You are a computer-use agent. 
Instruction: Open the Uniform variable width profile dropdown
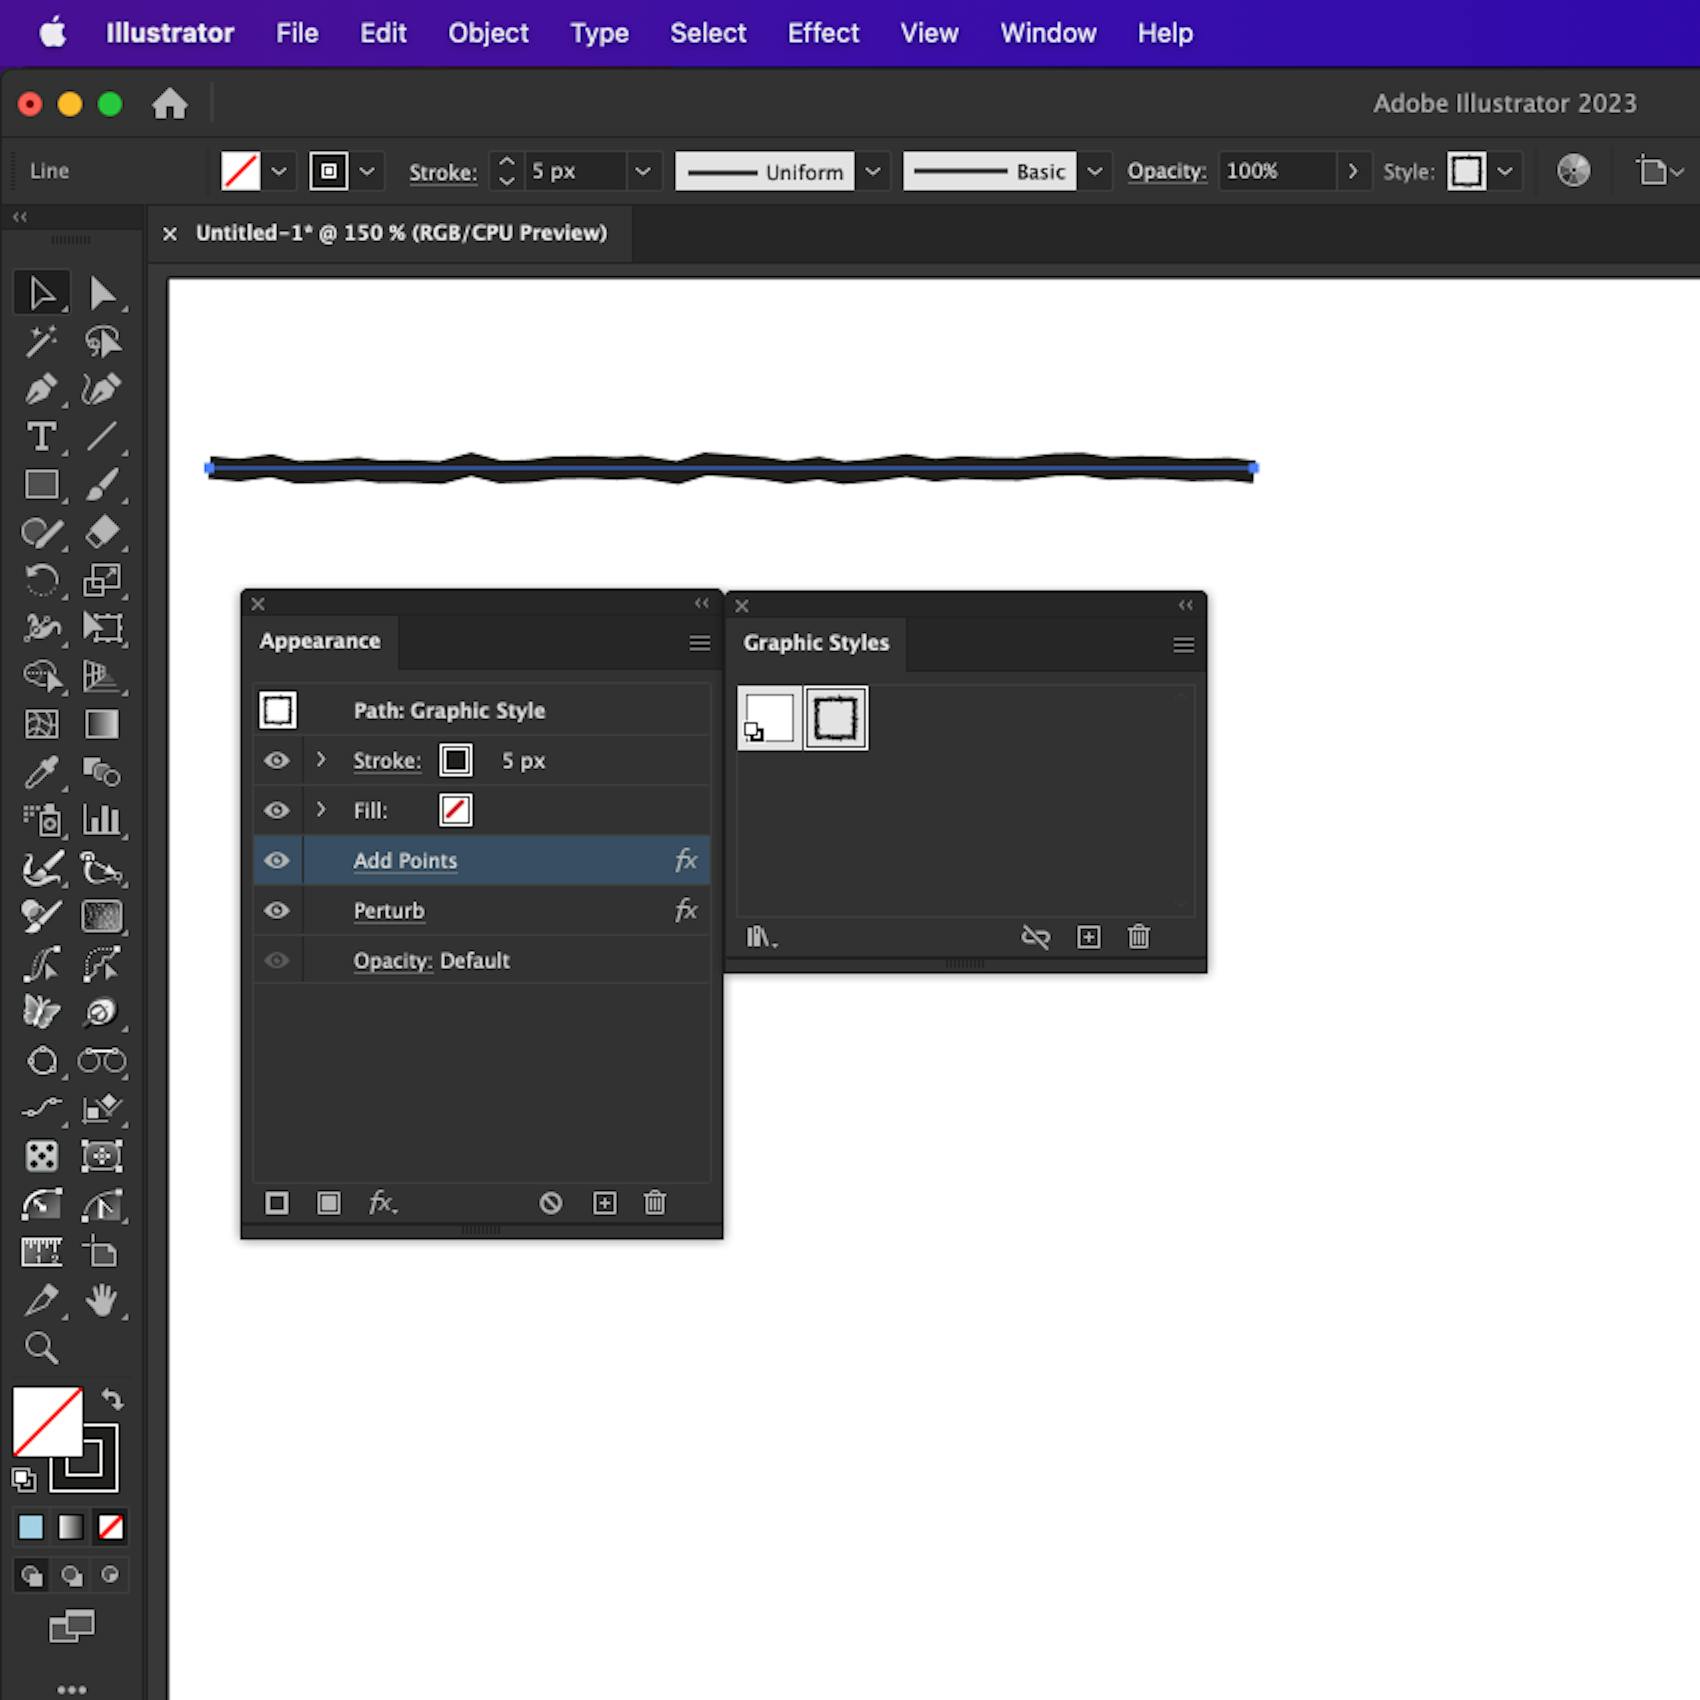(872, 171)
